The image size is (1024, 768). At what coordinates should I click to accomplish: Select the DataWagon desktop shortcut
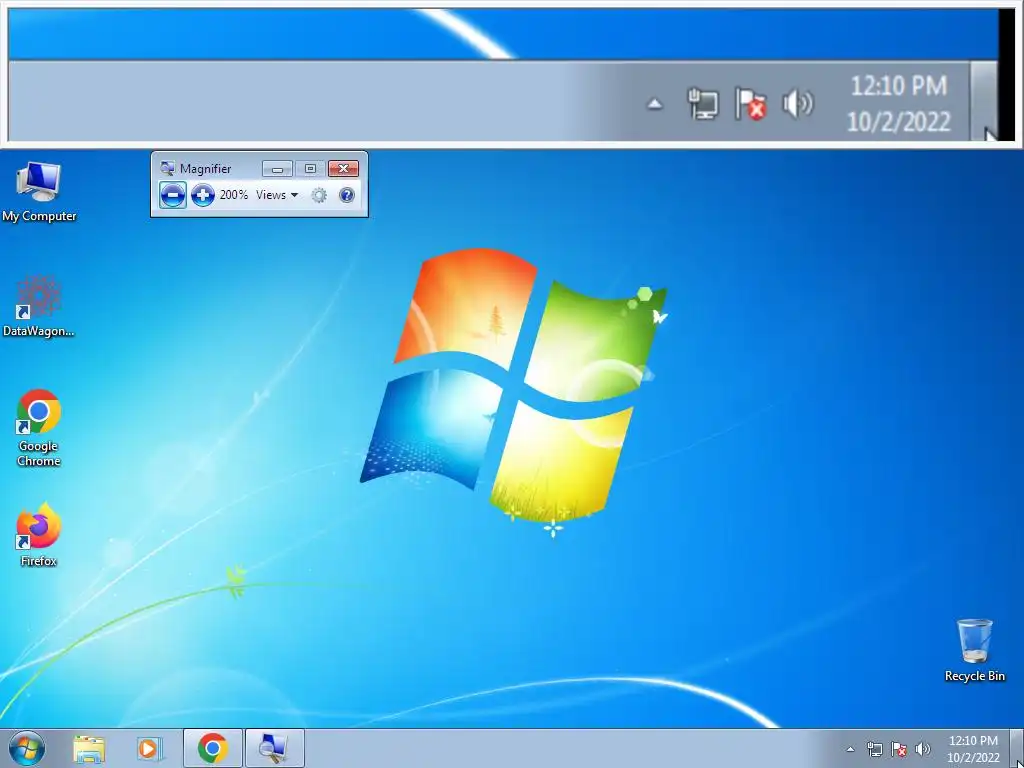point(39,307)
